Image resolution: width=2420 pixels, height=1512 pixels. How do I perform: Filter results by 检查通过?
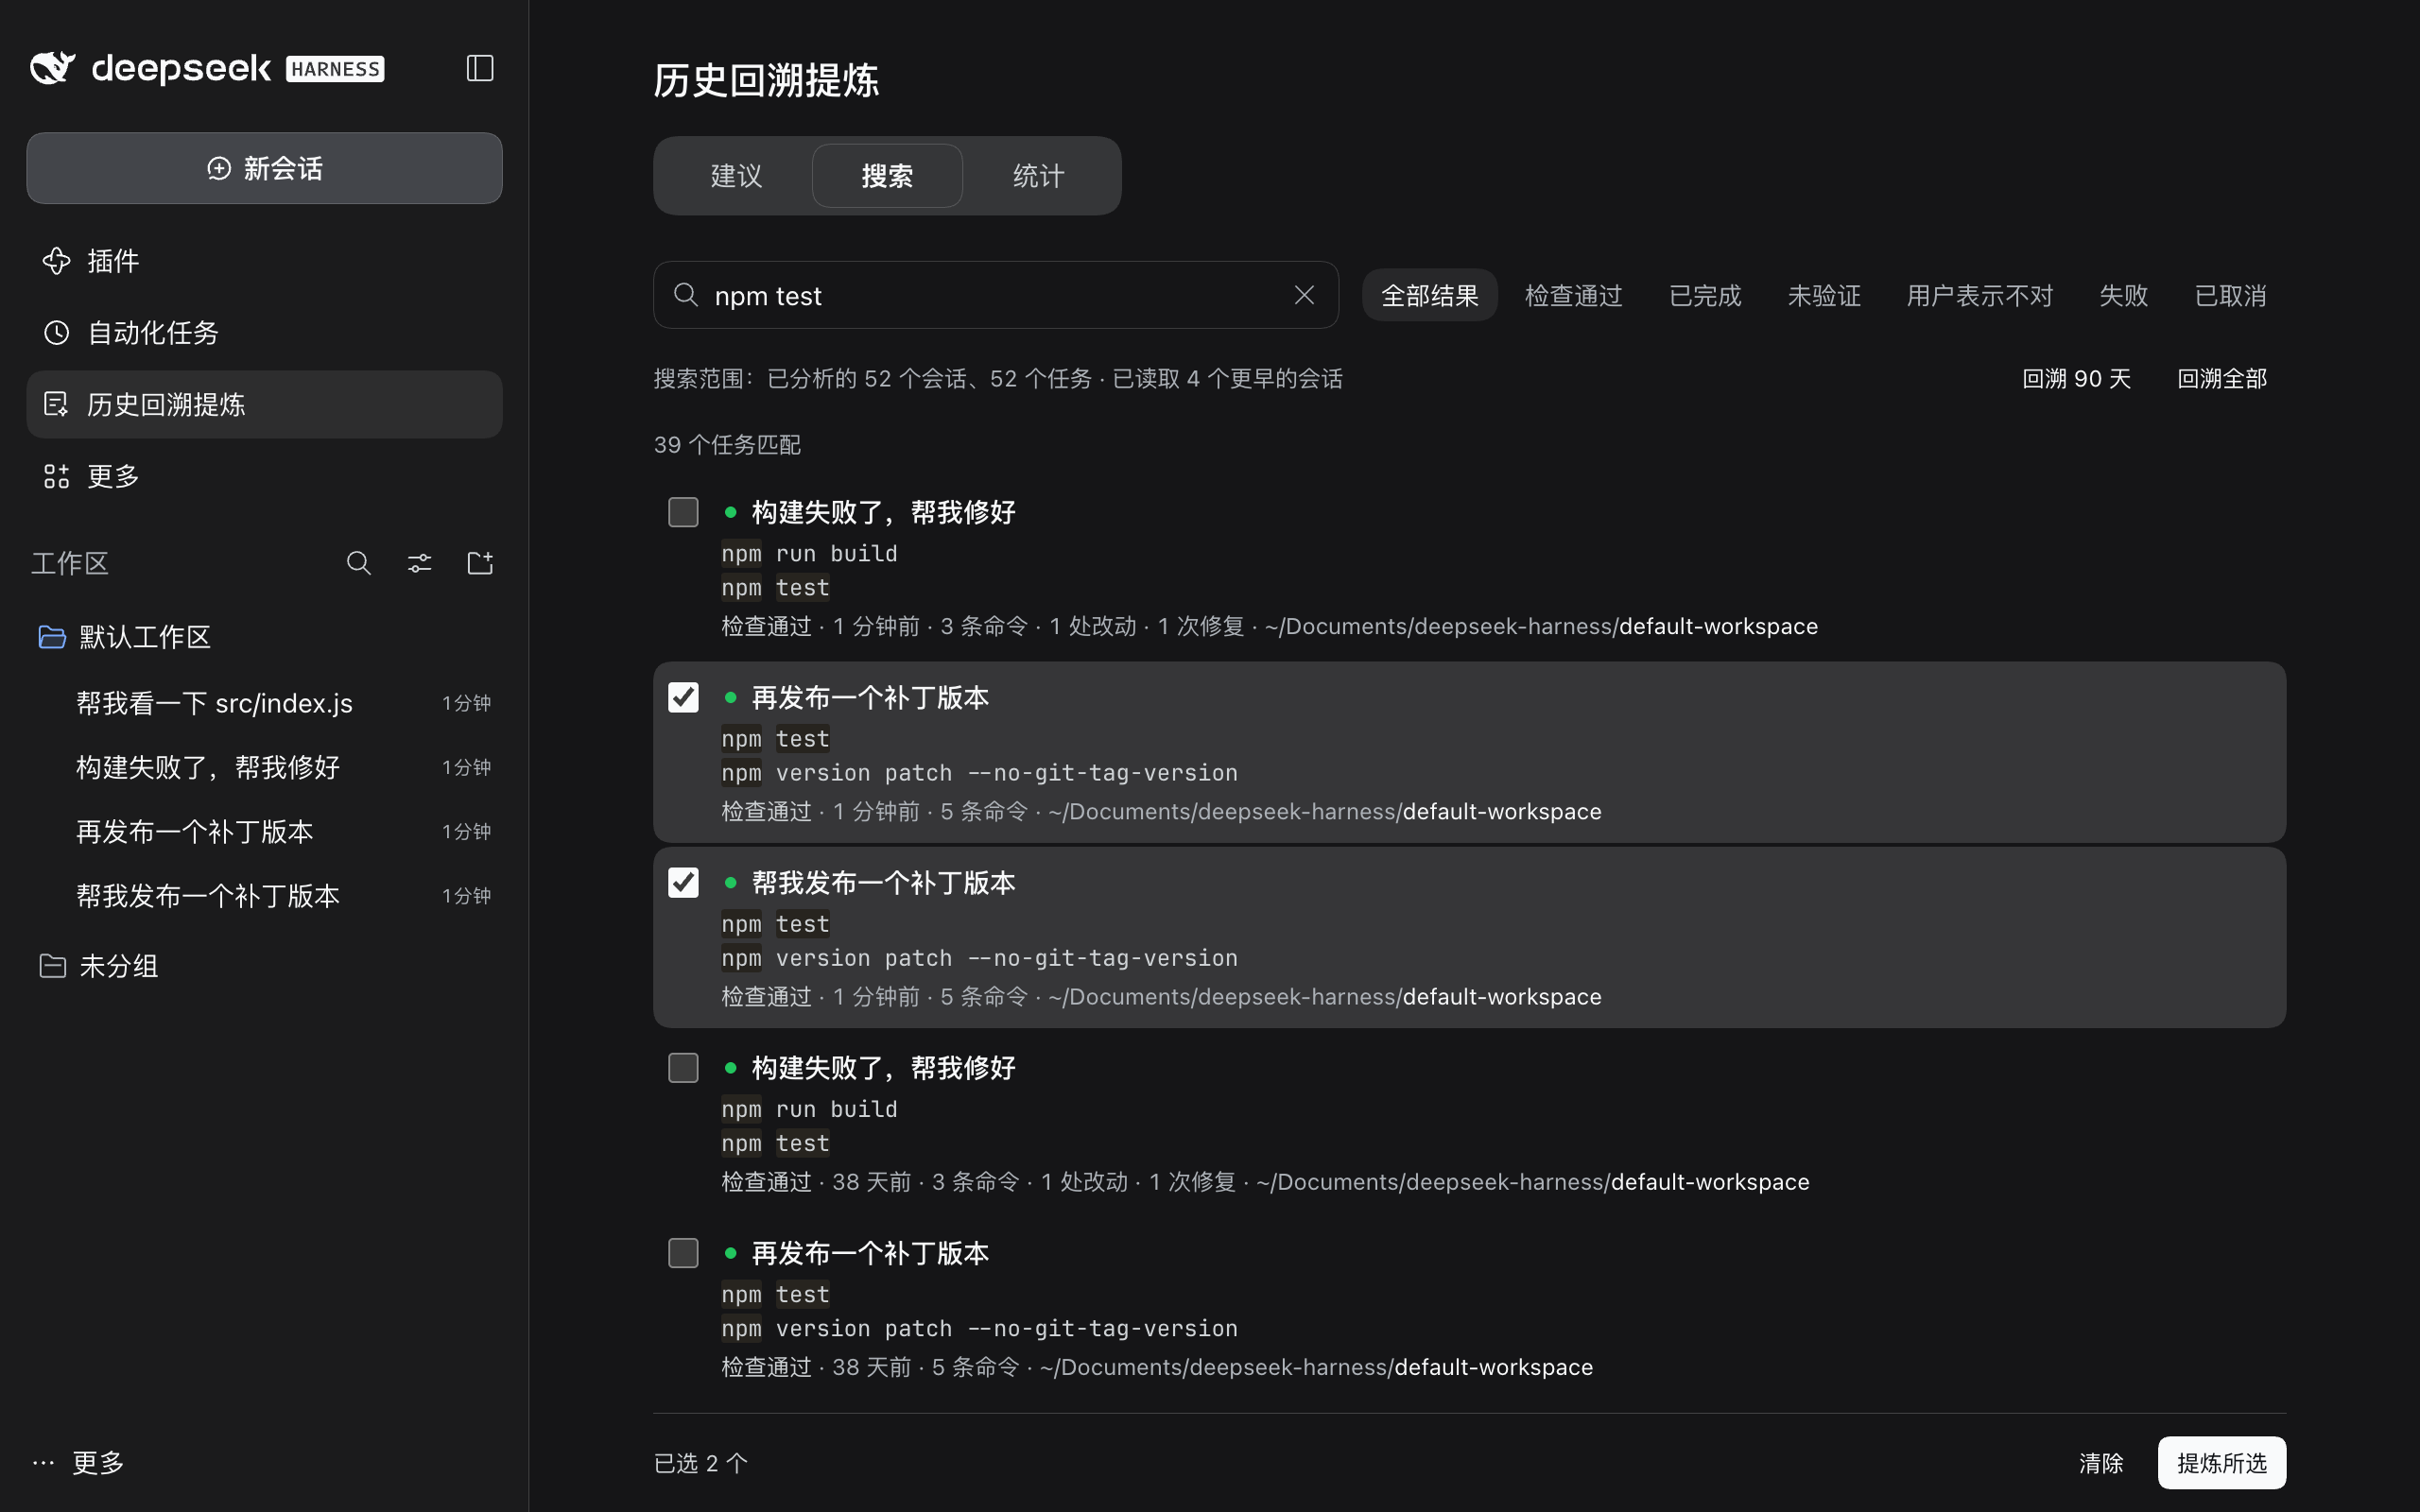tap(1573, 295)
